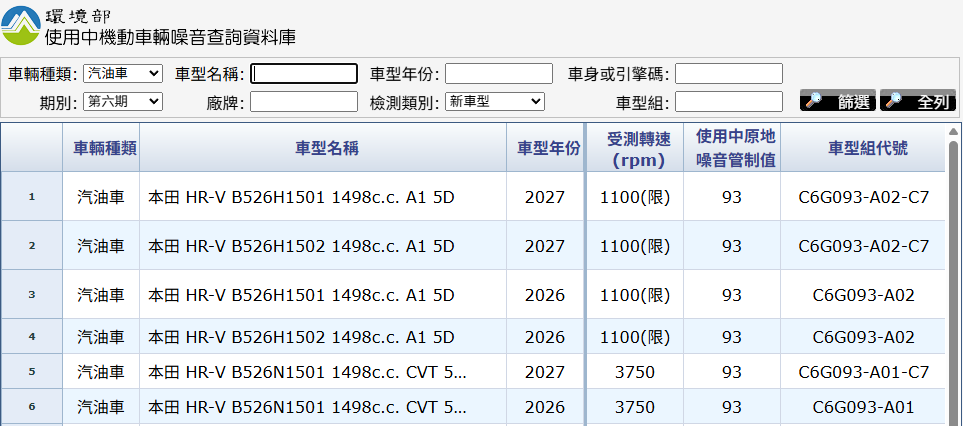Screen dimensions: 963x426
Task: Sort by 車輛種類 column header
Action: [101, 148]
